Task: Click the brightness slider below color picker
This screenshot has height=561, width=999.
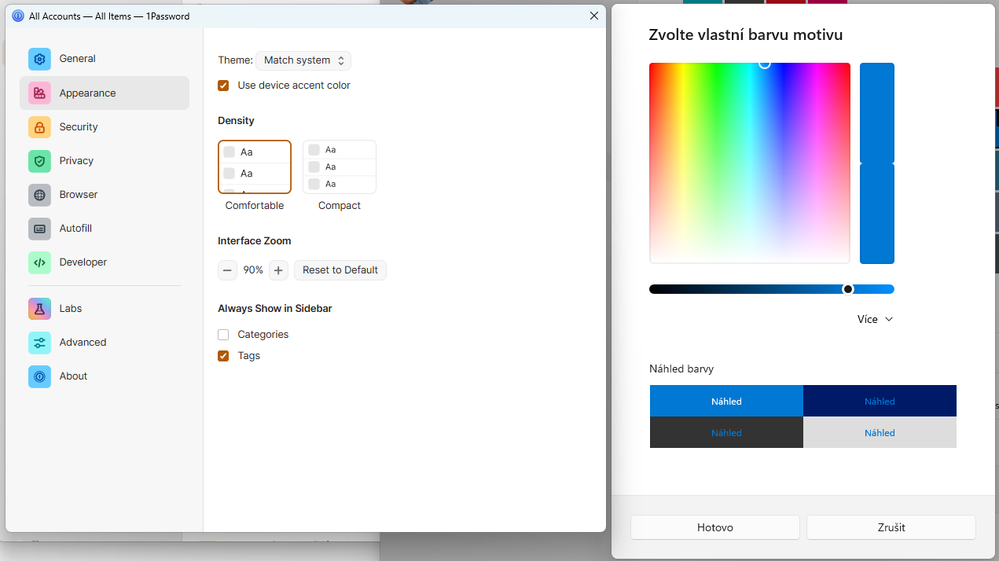Action: pyautogui.click(x=771, y=289)
